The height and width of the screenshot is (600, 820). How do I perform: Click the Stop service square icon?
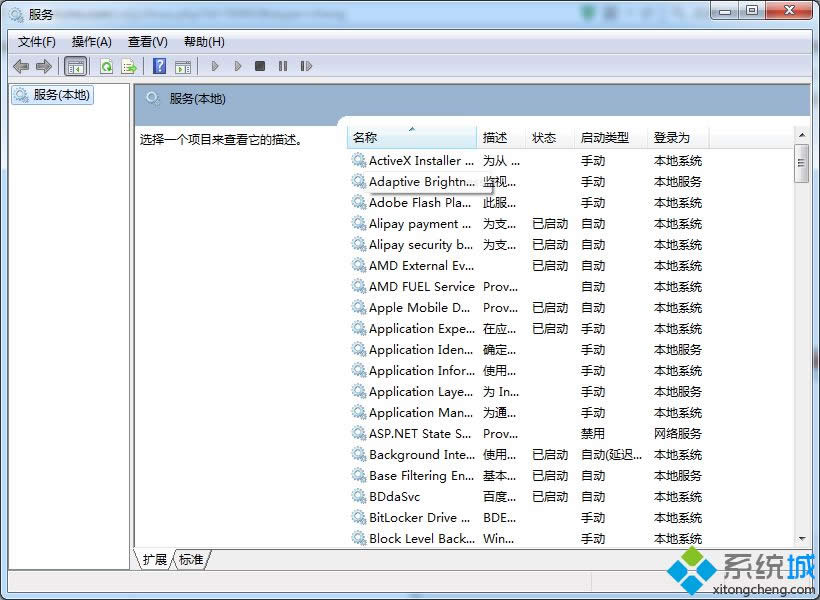coord(260,66)
